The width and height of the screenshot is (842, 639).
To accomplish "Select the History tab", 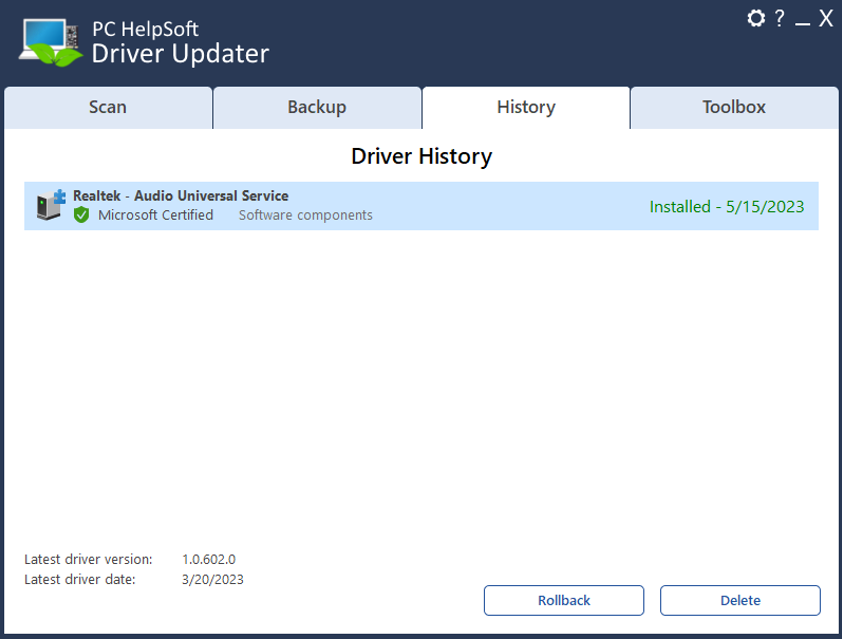I will [x=526, y=107].
